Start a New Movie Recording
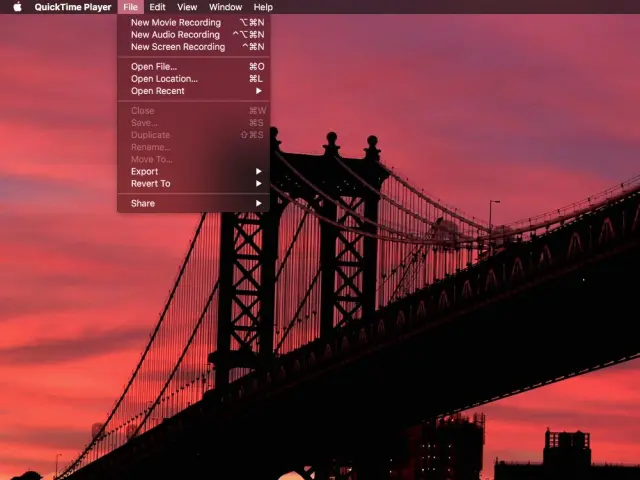The height and width of the screenshot is (480, 640). pyautogui.click(x=193, y=22)
